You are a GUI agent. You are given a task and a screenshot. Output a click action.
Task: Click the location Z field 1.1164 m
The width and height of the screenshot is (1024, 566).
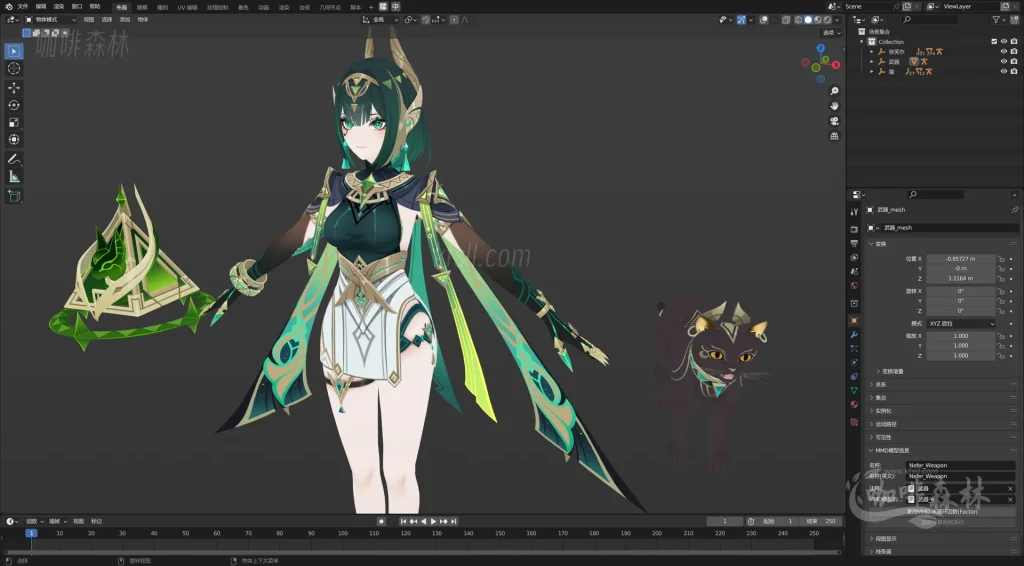961,278
